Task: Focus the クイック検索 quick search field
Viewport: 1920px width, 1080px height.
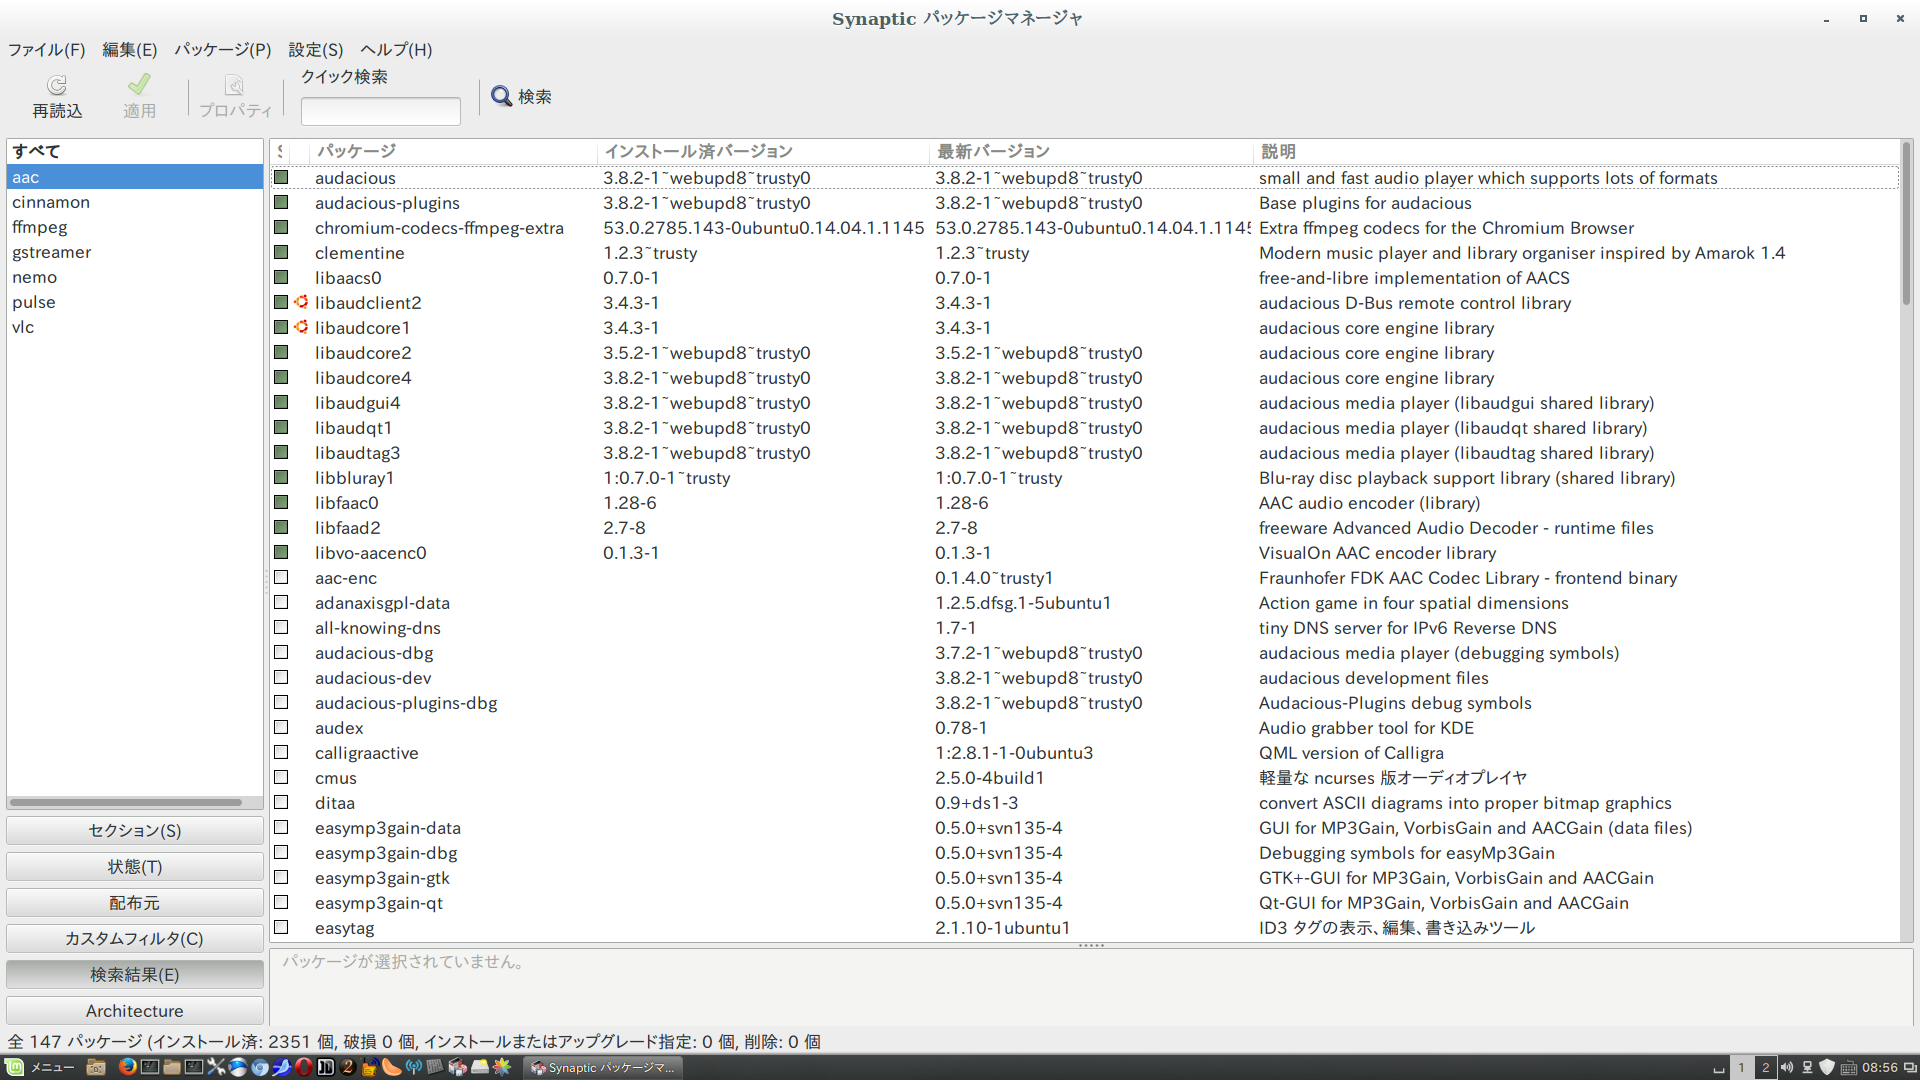Action: pos(381,110)
